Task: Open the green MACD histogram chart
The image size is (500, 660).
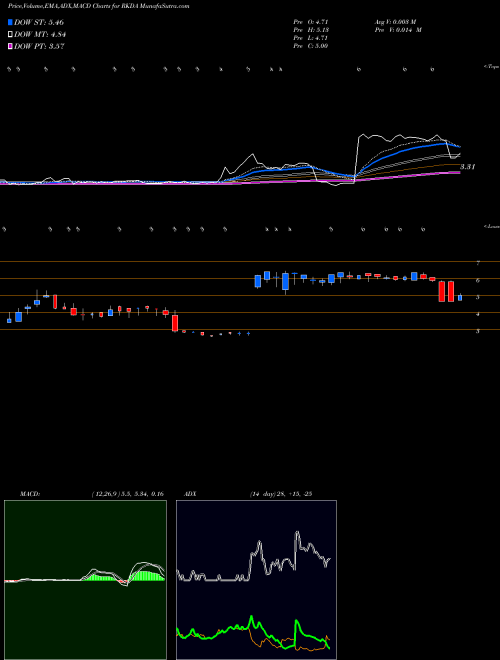Action: tap(85, 580)
